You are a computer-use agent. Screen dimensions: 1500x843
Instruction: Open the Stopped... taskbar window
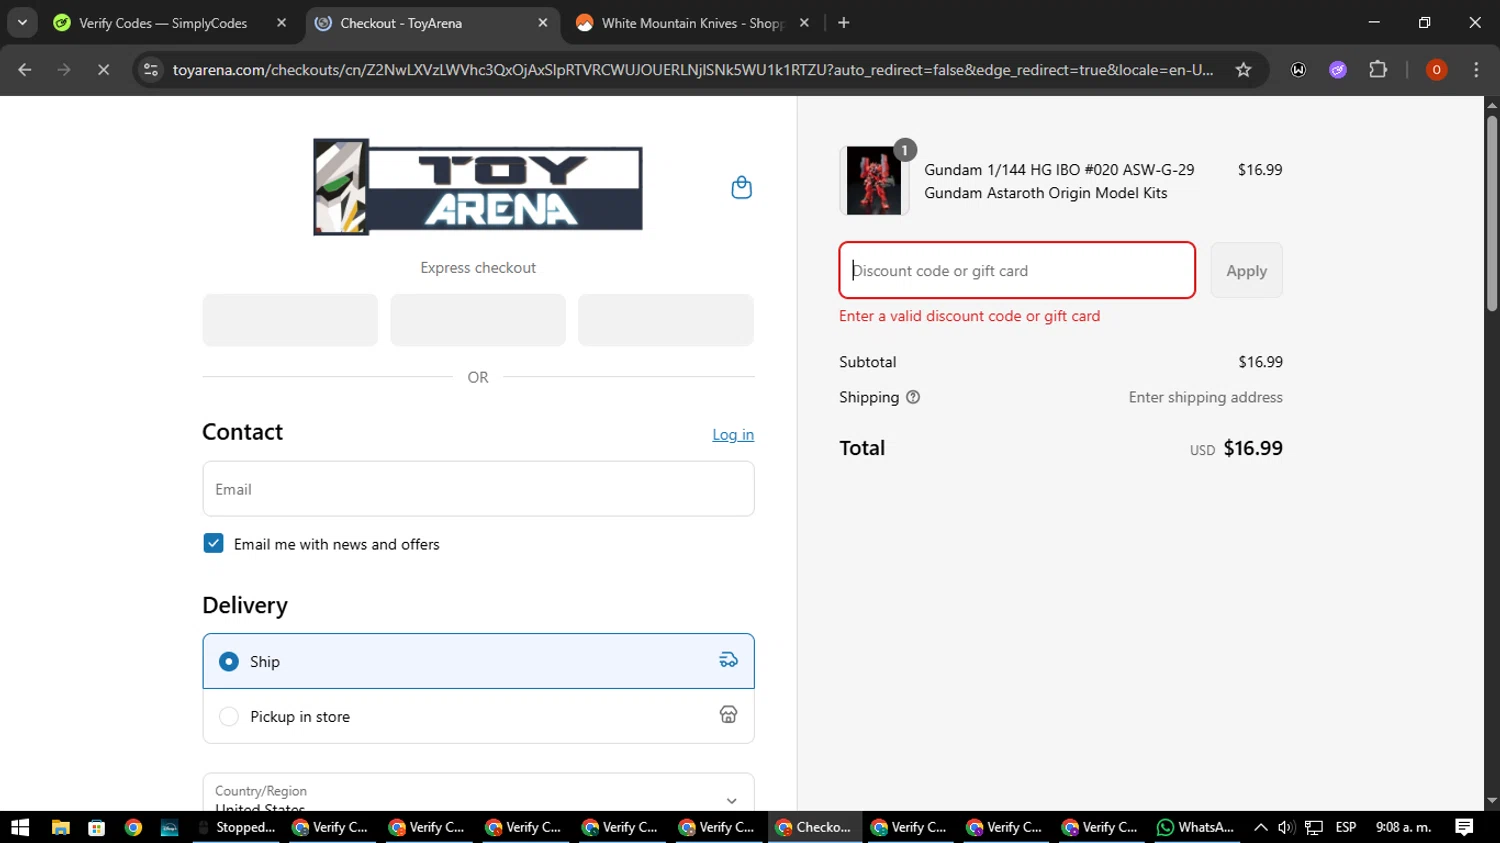pyautogui.click(x=238, y=827)
